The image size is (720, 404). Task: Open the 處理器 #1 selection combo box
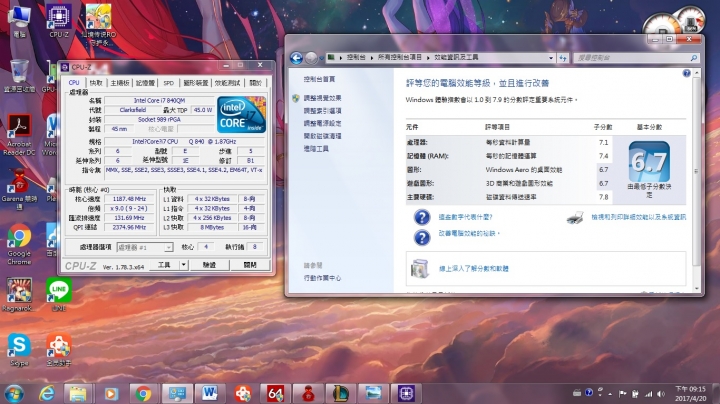145,247
